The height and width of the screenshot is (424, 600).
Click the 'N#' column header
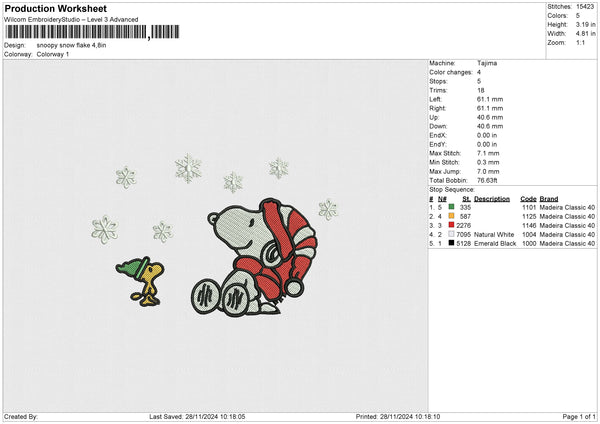point(442,199)
